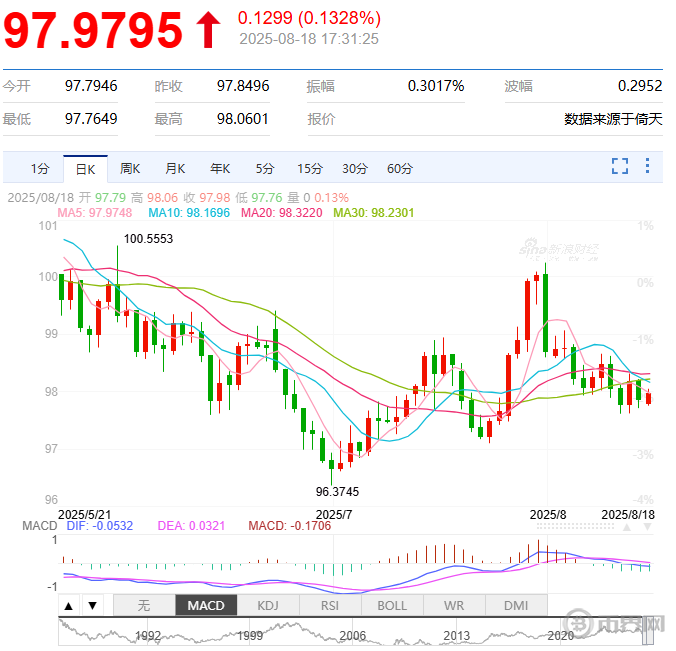Switch to the 1分 chart tab

click(x=39, y=168)
